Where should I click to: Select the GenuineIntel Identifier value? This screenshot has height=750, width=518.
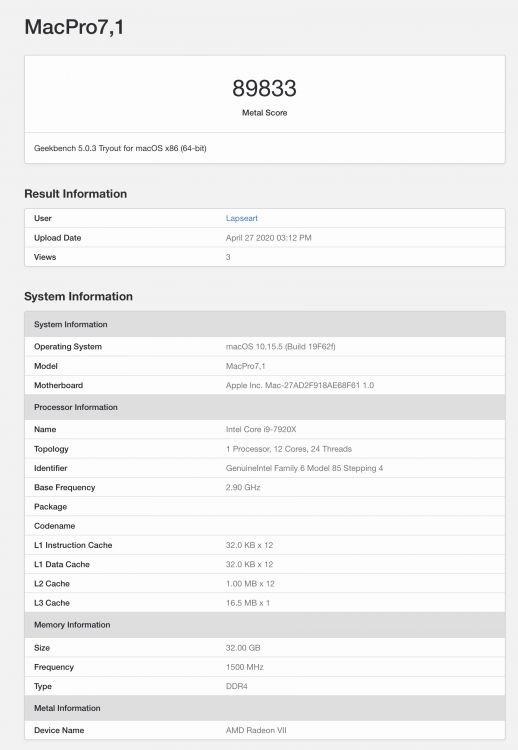pyautogui.click(x=304, y=468)
